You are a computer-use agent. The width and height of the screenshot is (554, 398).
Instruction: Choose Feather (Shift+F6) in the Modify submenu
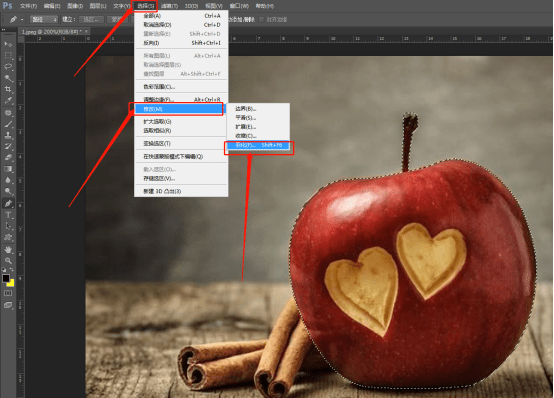click(x=258, y=145)
